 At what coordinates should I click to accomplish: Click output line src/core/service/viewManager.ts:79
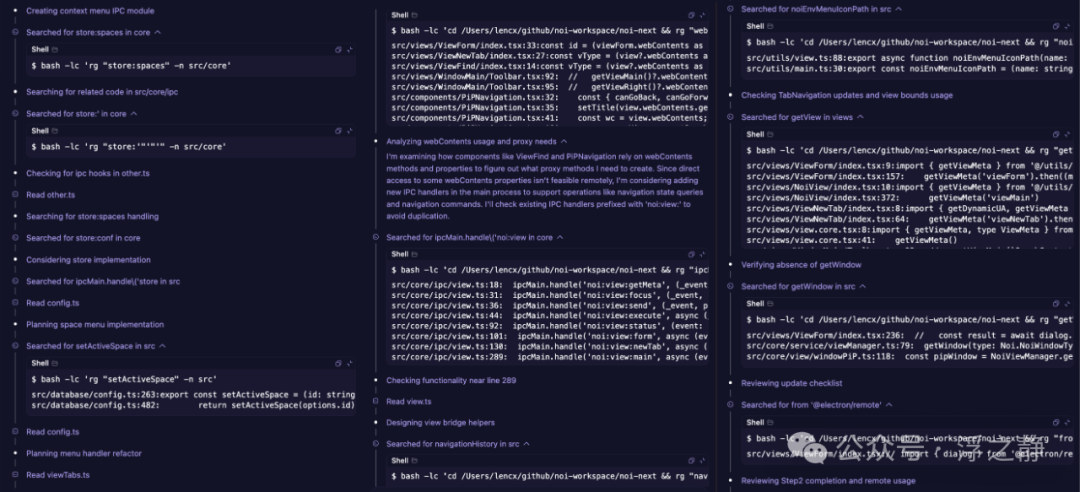[x=909, y=346]
